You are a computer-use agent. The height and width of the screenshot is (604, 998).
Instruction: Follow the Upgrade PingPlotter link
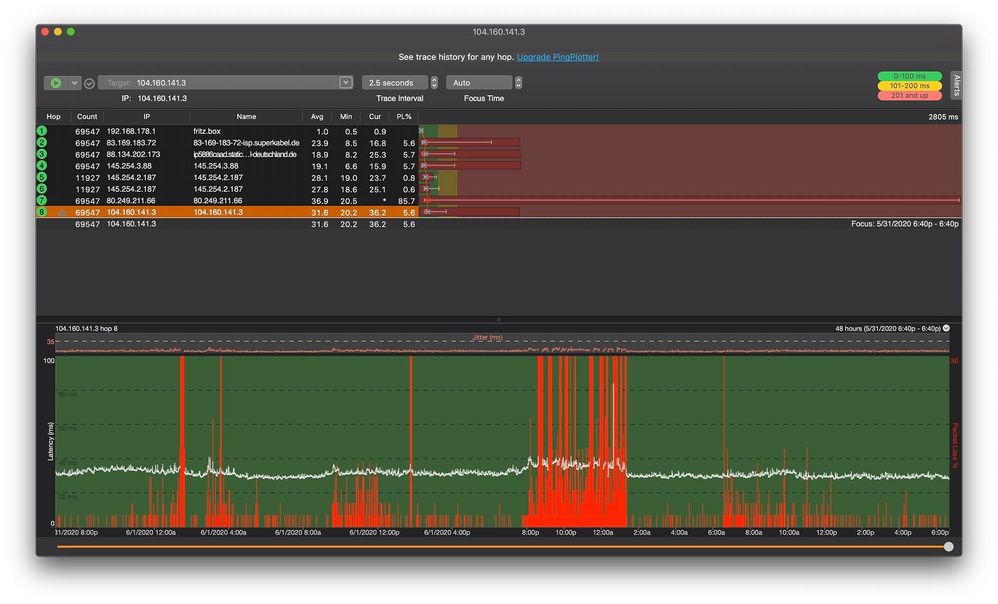click(x=557, y=57)
